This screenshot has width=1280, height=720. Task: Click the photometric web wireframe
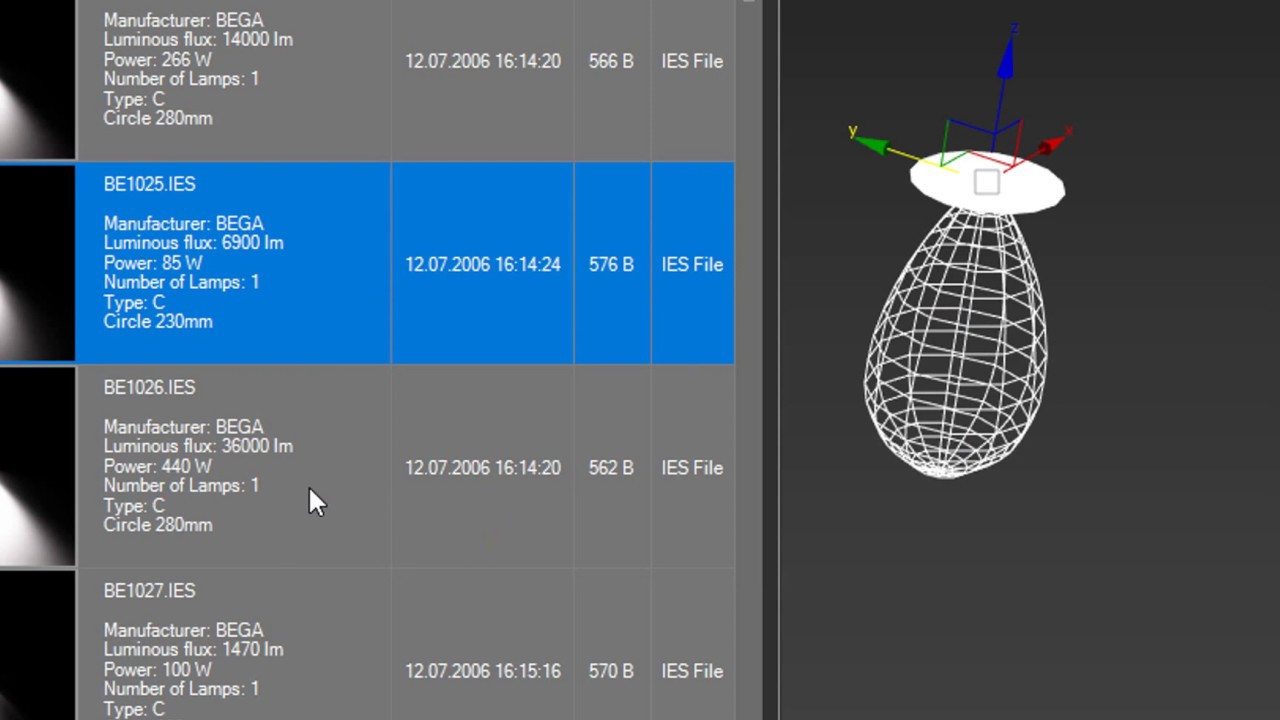955,343
